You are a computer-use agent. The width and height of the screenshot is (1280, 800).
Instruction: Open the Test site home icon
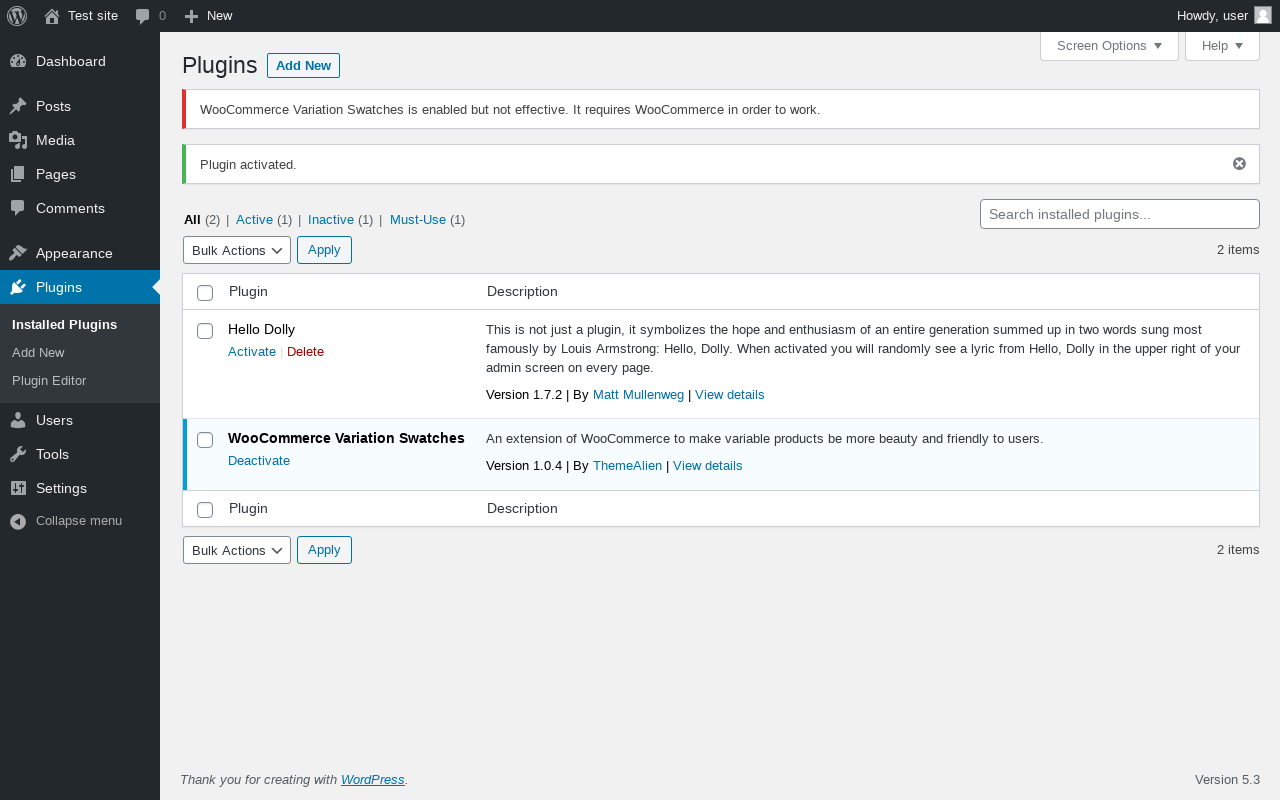coord(52,16)
